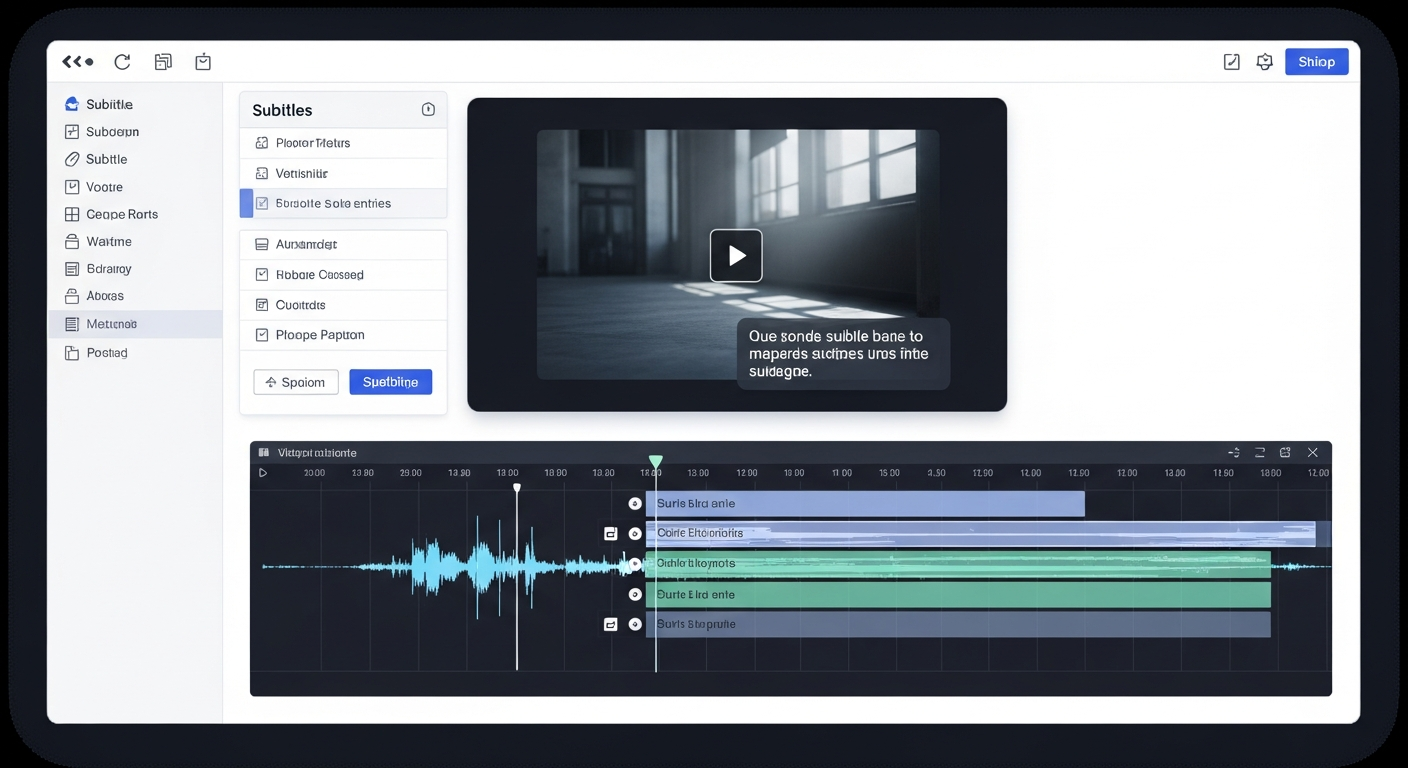The width and height of the screenshot is (1408, 768).
Task: Enable the Rbbare Caosed checkbox item
Action: (x=262, y=274)
